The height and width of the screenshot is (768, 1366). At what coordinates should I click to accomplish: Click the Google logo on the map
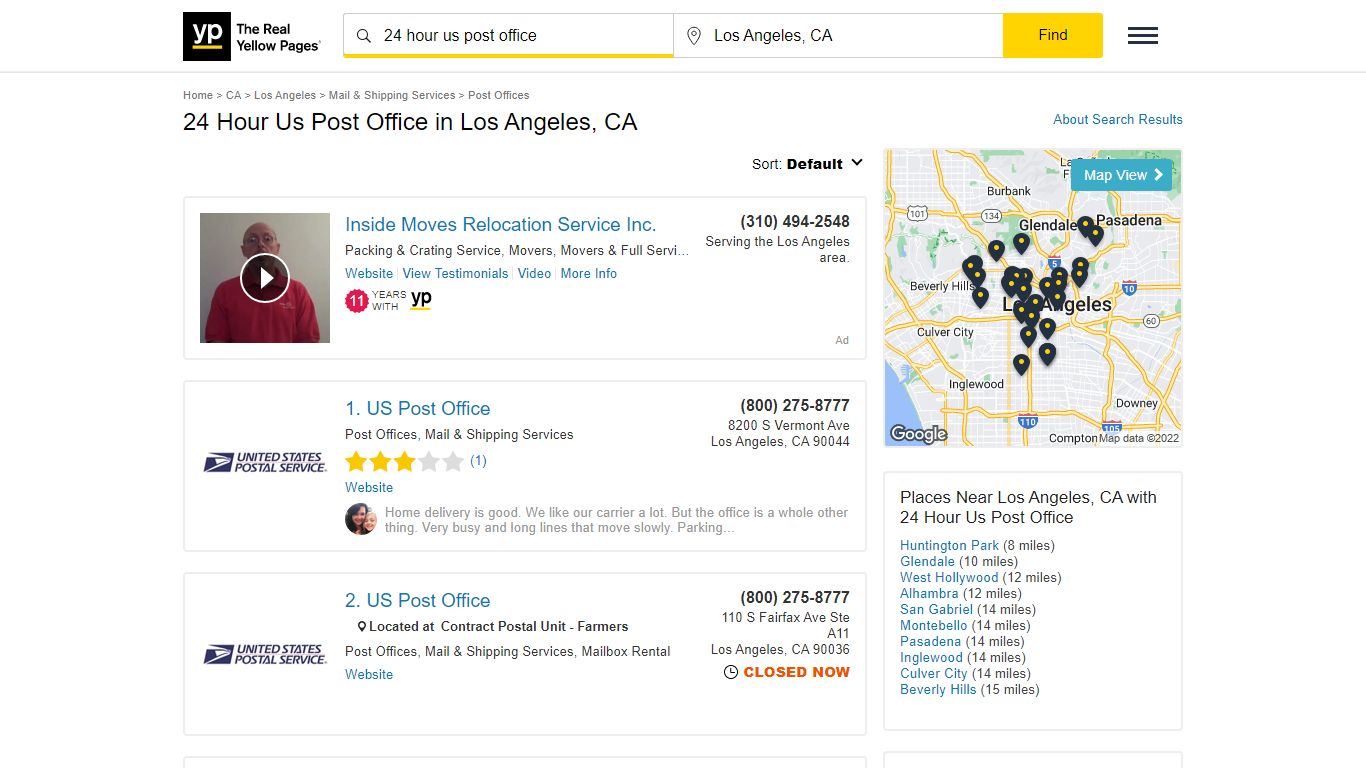coord(918,434)
